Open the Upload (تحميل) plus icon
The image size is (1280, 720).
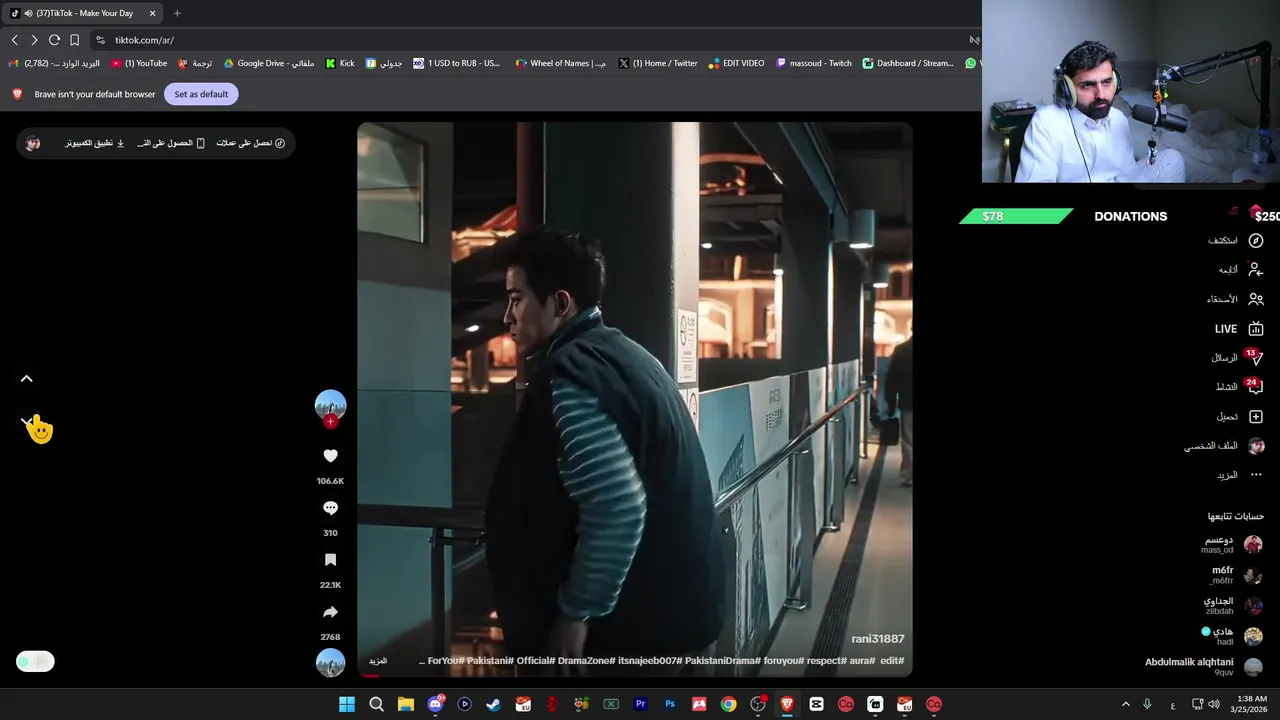(x=1256, y=416)
